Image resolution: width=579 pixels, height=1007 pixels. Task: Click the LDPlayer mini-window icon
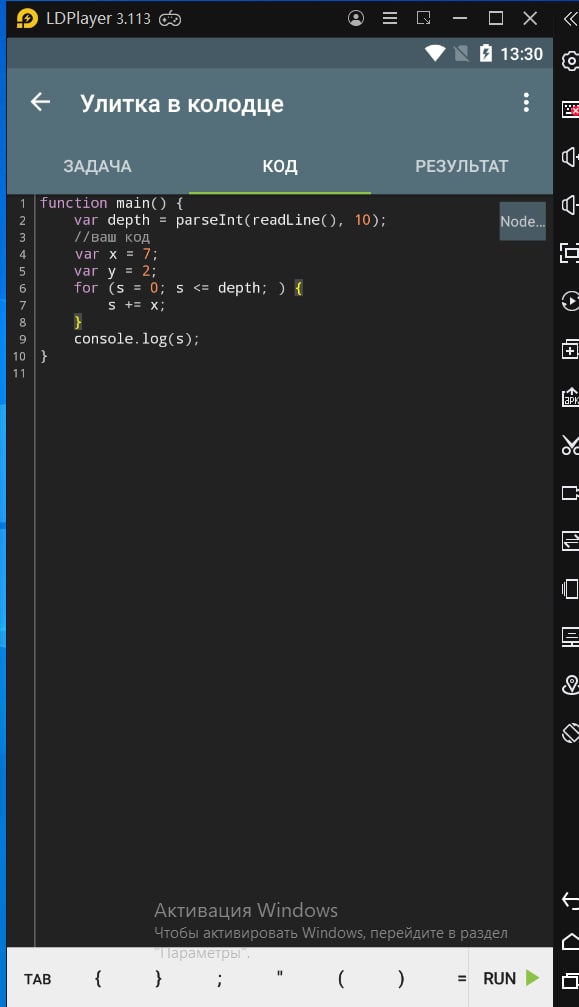click(x=424, y=18)
